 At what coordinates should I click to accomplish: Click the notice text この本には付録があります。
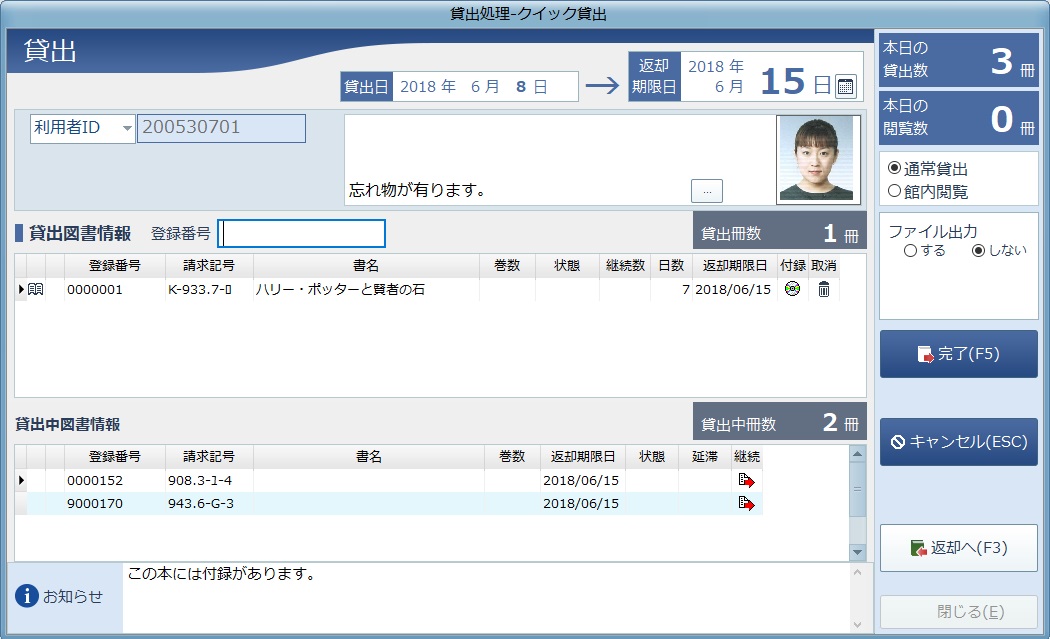221,574
